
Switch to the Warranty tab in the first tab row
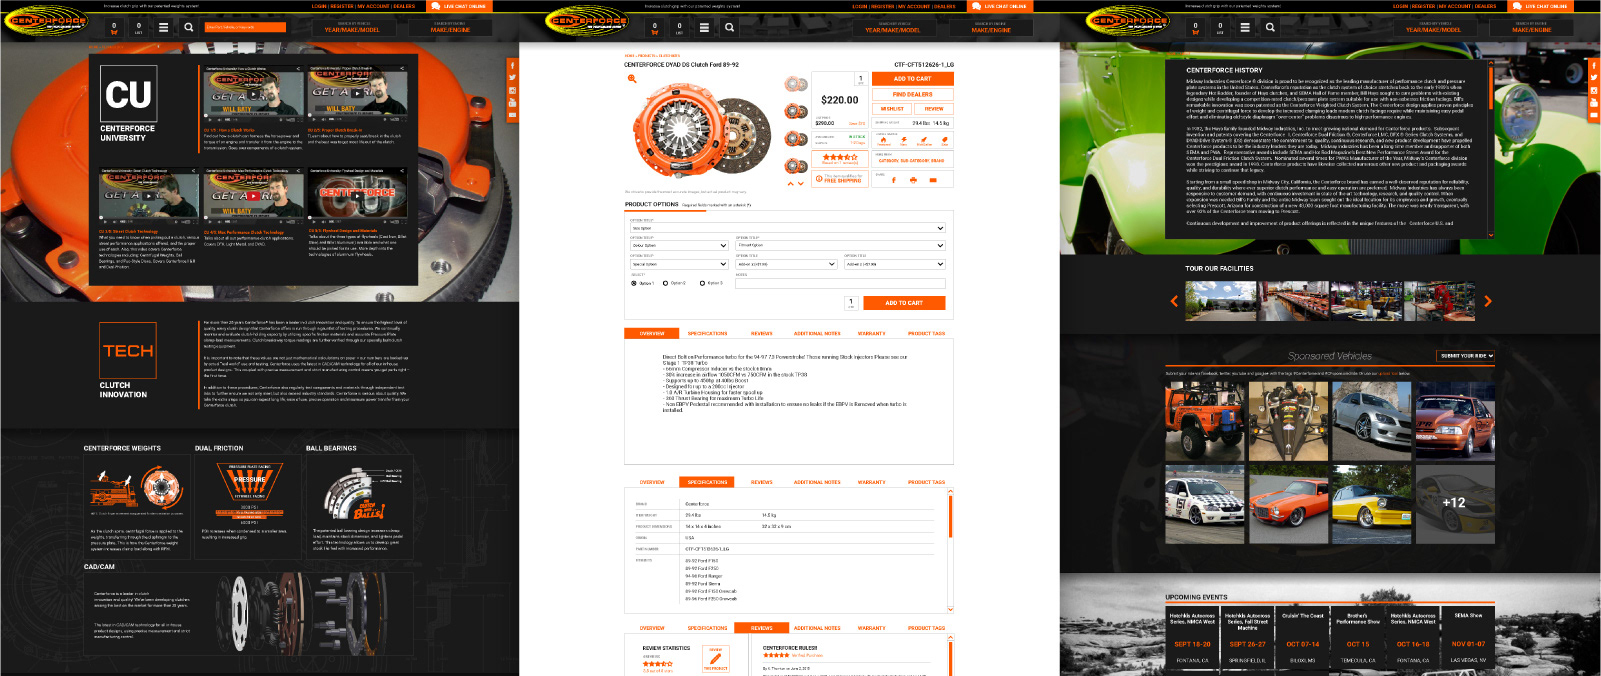point(871,333)
